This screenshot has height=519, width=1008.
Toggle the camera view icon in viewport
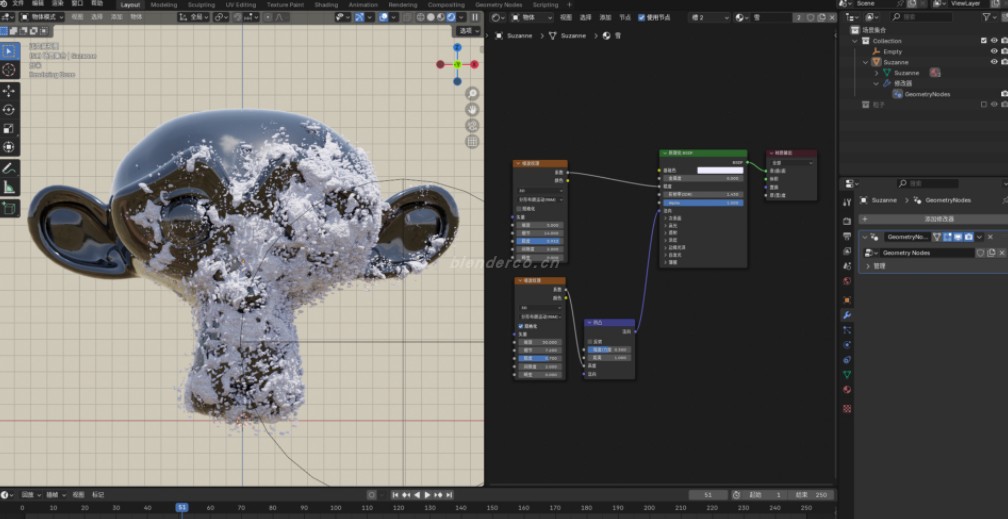472,125
